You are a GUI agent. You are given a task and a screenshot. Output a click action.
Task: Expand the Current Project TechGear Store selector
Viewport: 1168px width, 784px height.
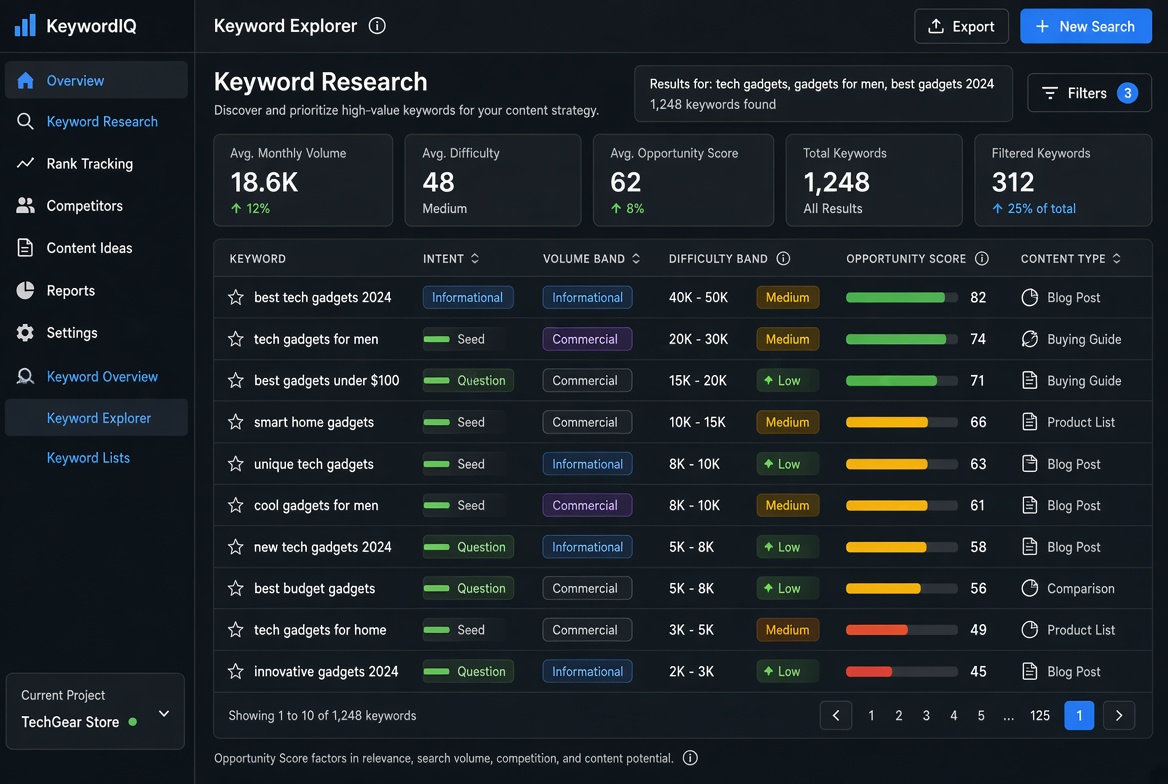click(x=95, y=711)
